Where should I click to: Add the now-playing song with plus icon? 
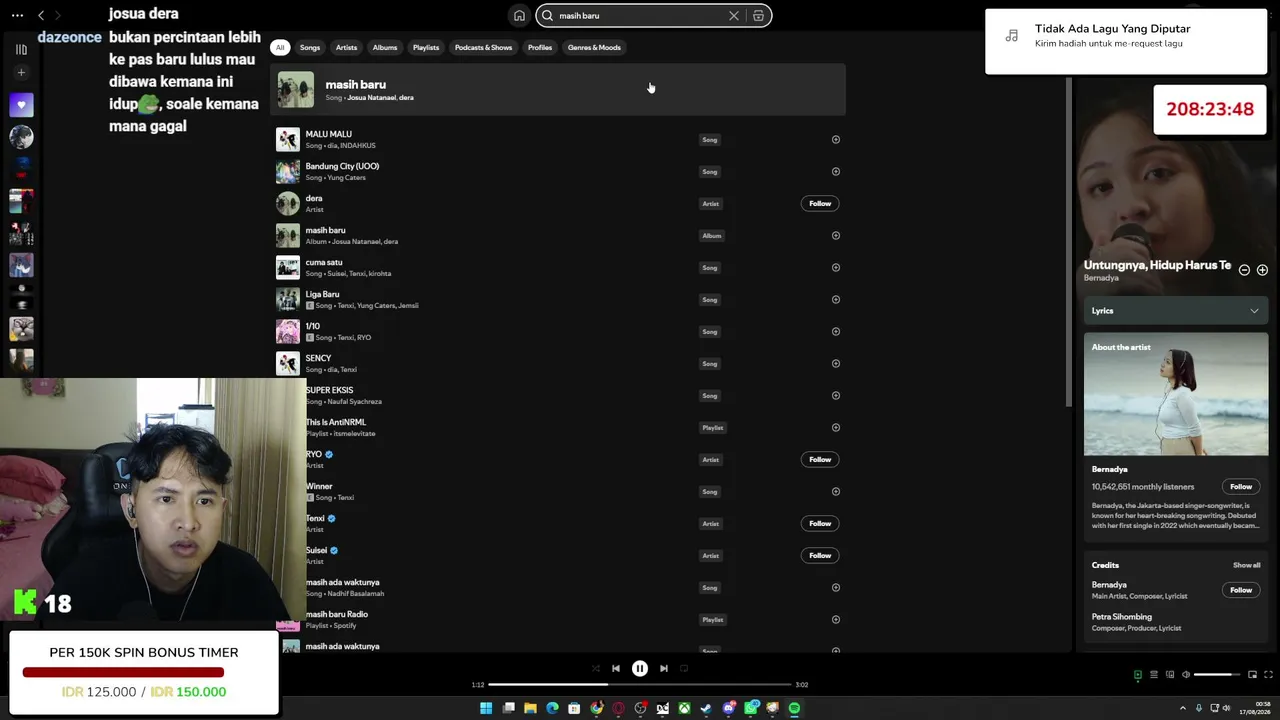click(x=1262, y=270)
